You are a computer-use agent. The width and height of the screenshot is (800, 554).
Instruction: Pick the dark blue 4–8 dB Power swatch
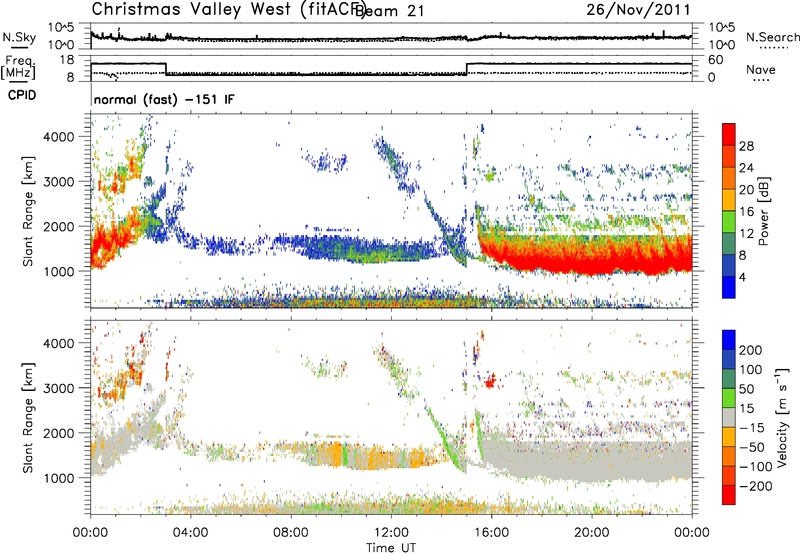coord(729,265)
